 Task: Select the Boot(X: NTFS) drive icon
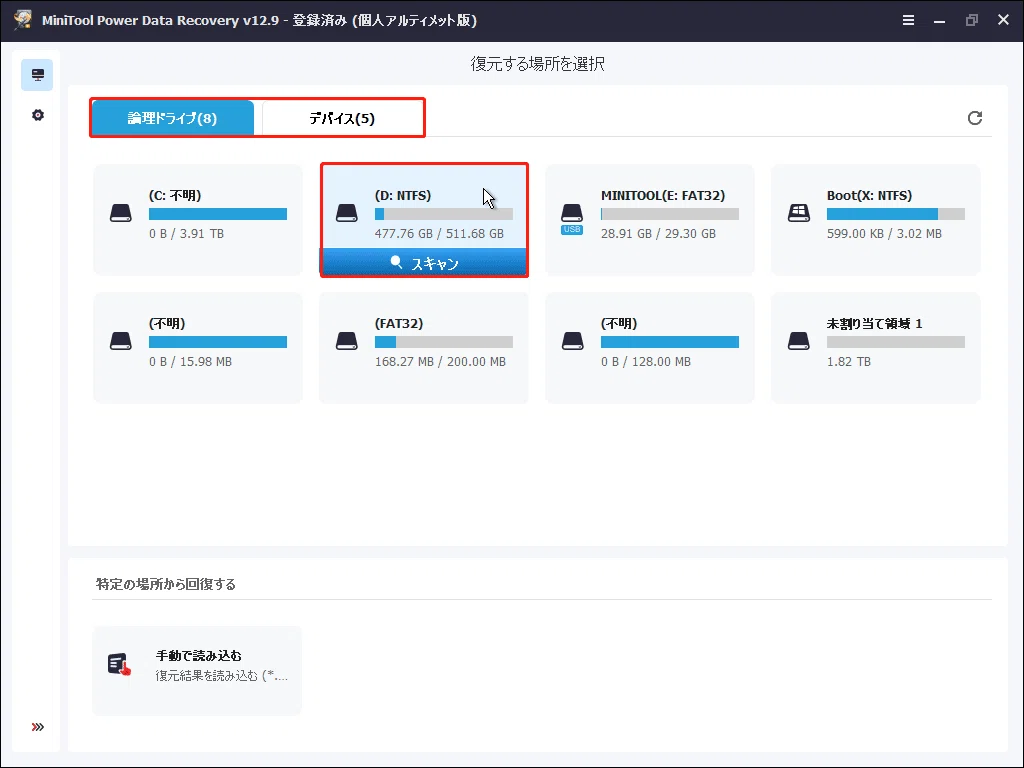pos(799,213)
